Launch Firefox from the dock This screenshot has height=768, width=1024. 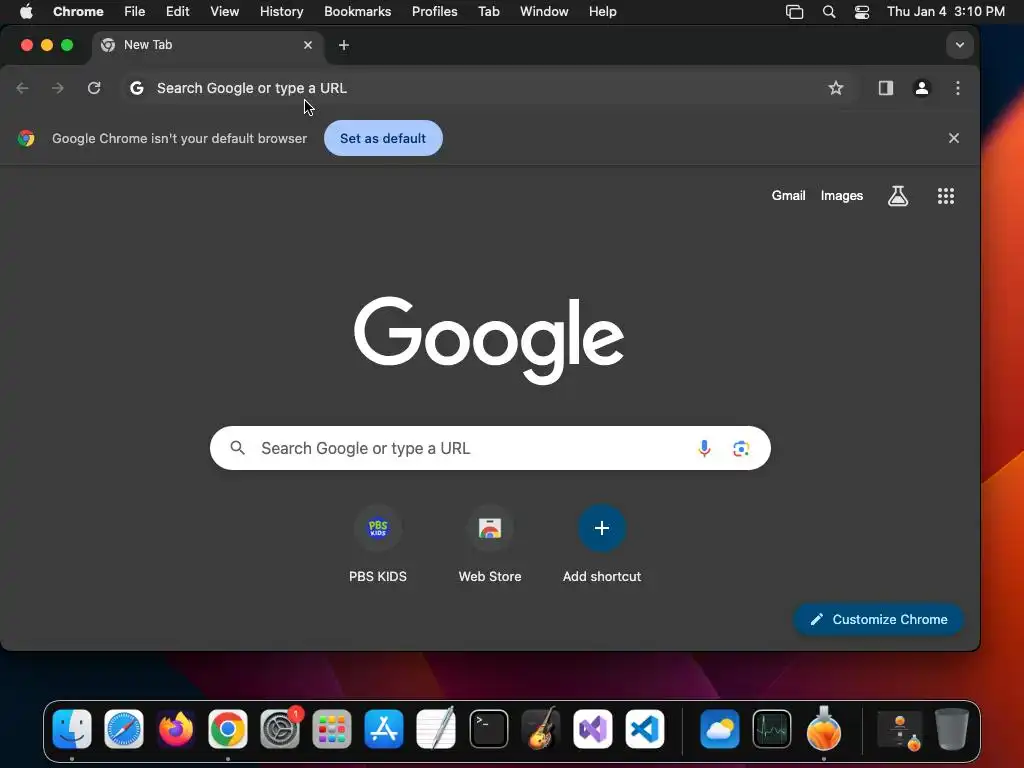coord(176,729)
